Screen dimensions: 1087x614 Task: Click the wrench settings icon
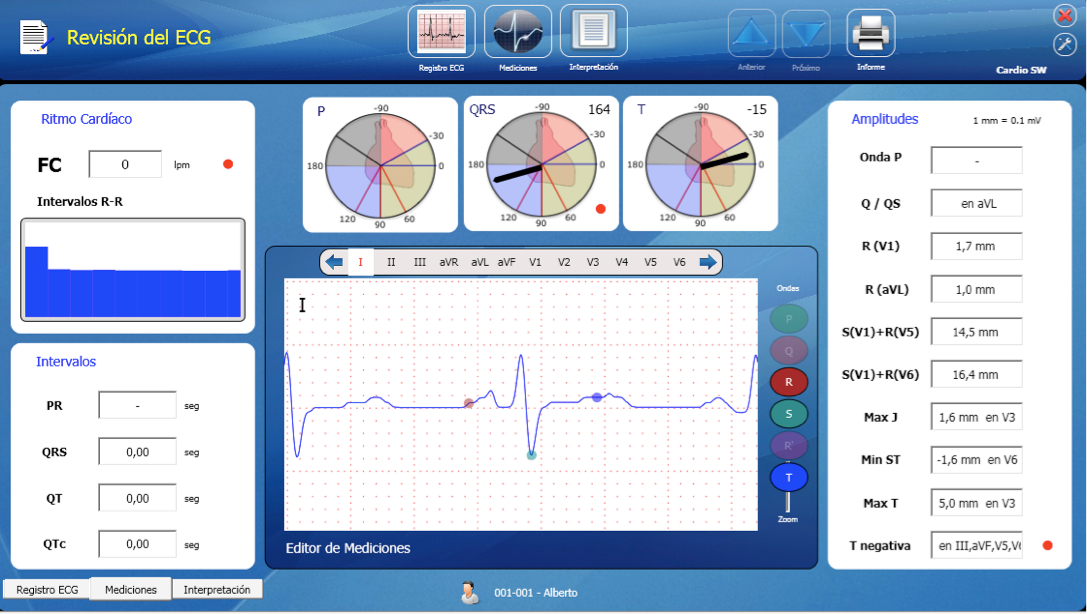click(x=1064, y=44)
